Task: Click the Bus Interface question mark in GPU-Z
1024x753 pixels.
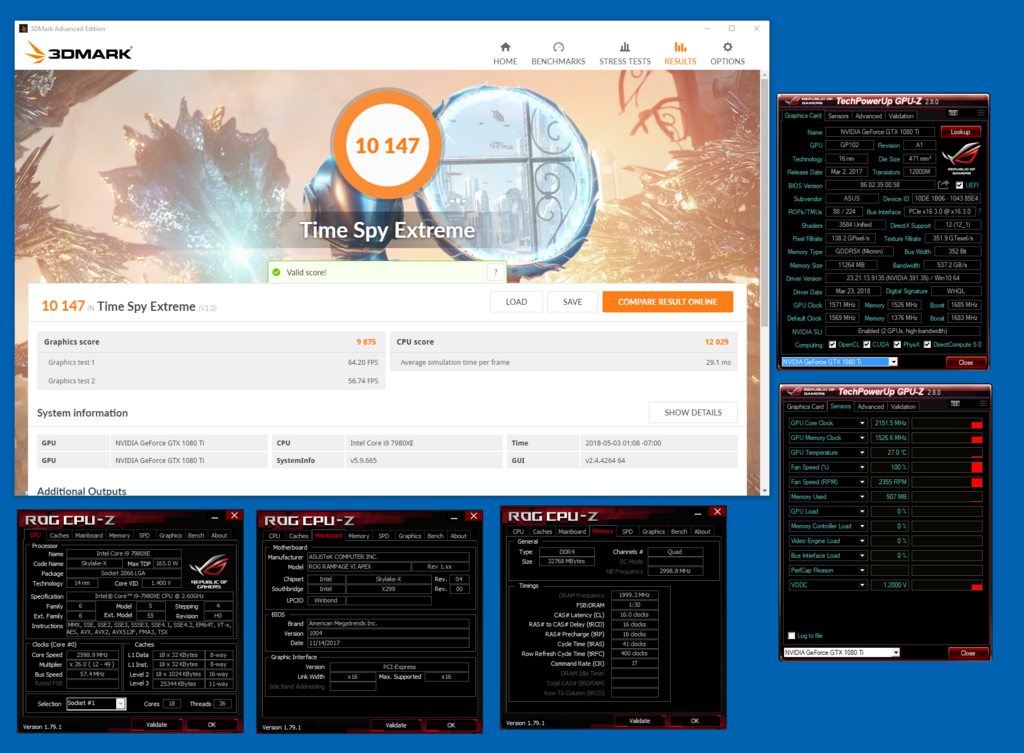Action: point(980,212)
